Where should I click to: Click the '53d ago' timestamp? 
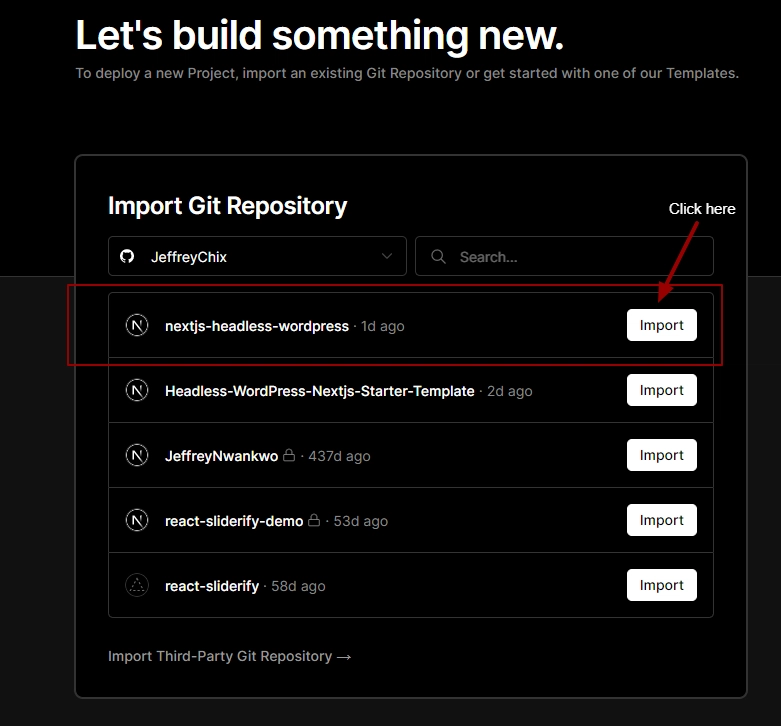[x=361, y=521]
